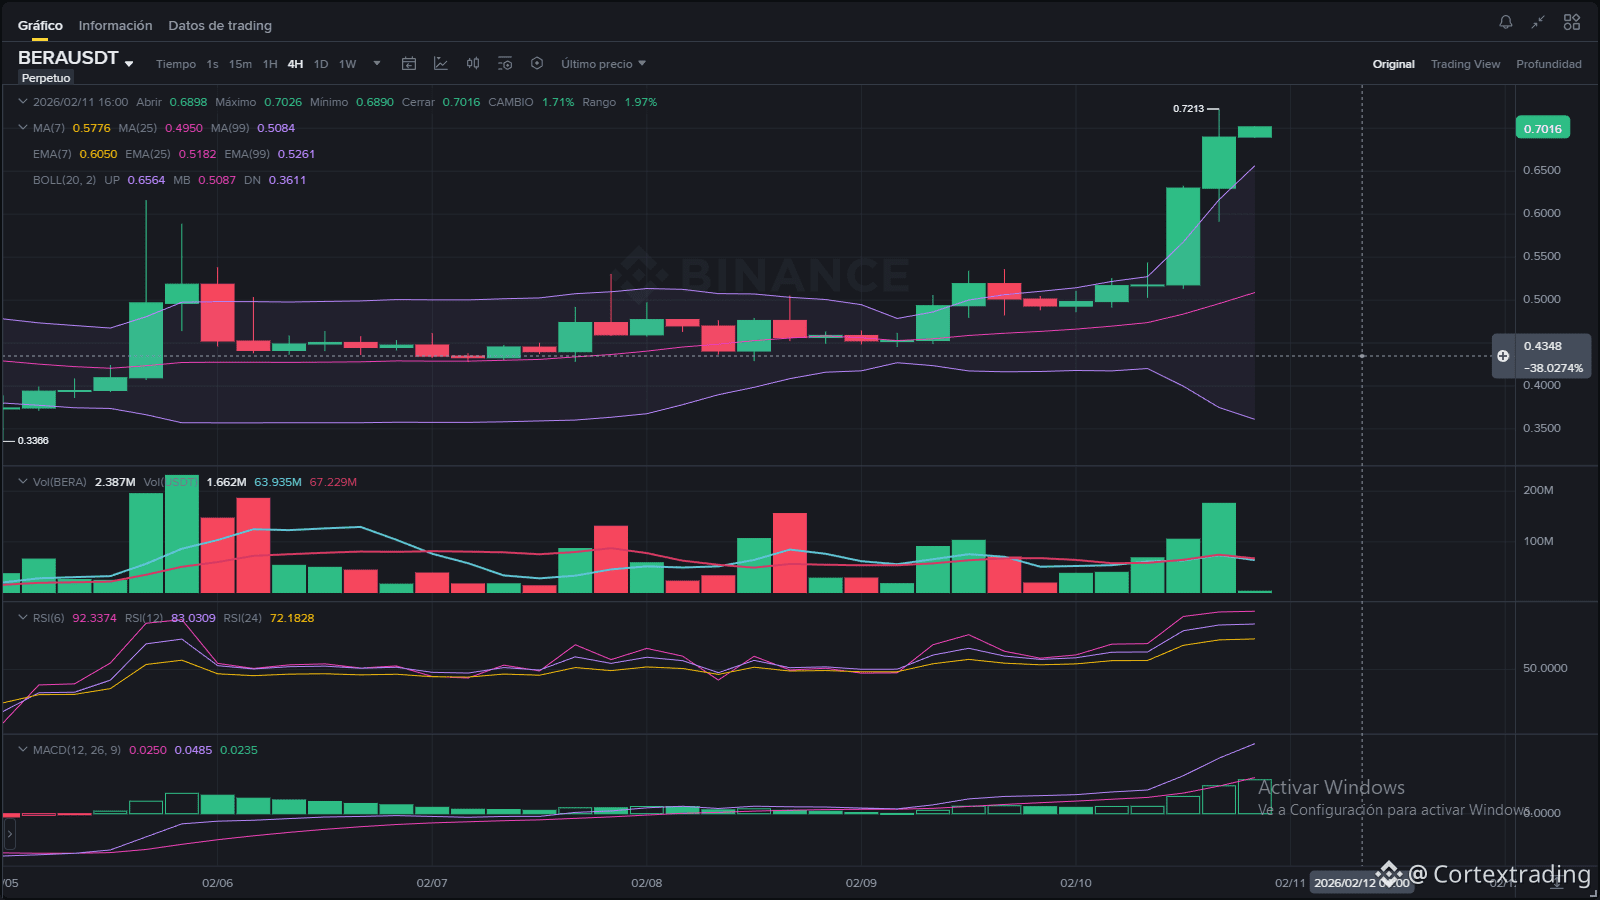Click the -38.0274% crosshair change label
Viewport: 1600px width, 900px height.
pos(1554,368)
